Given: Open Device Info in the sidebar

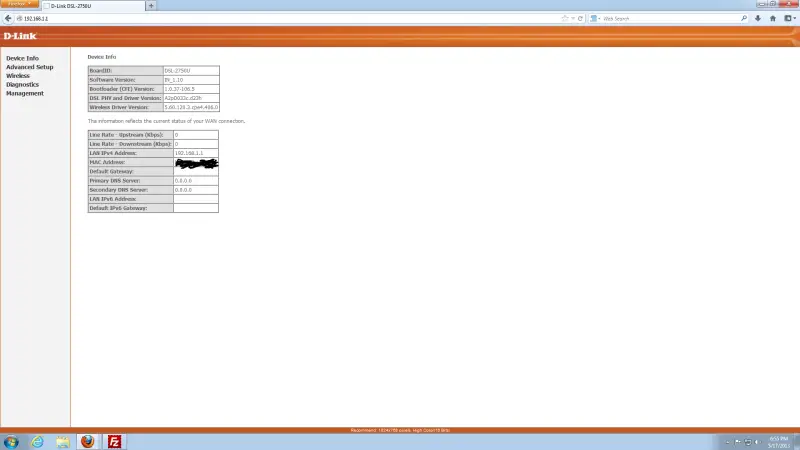Looking at the screenshot, I should point(22,58).
